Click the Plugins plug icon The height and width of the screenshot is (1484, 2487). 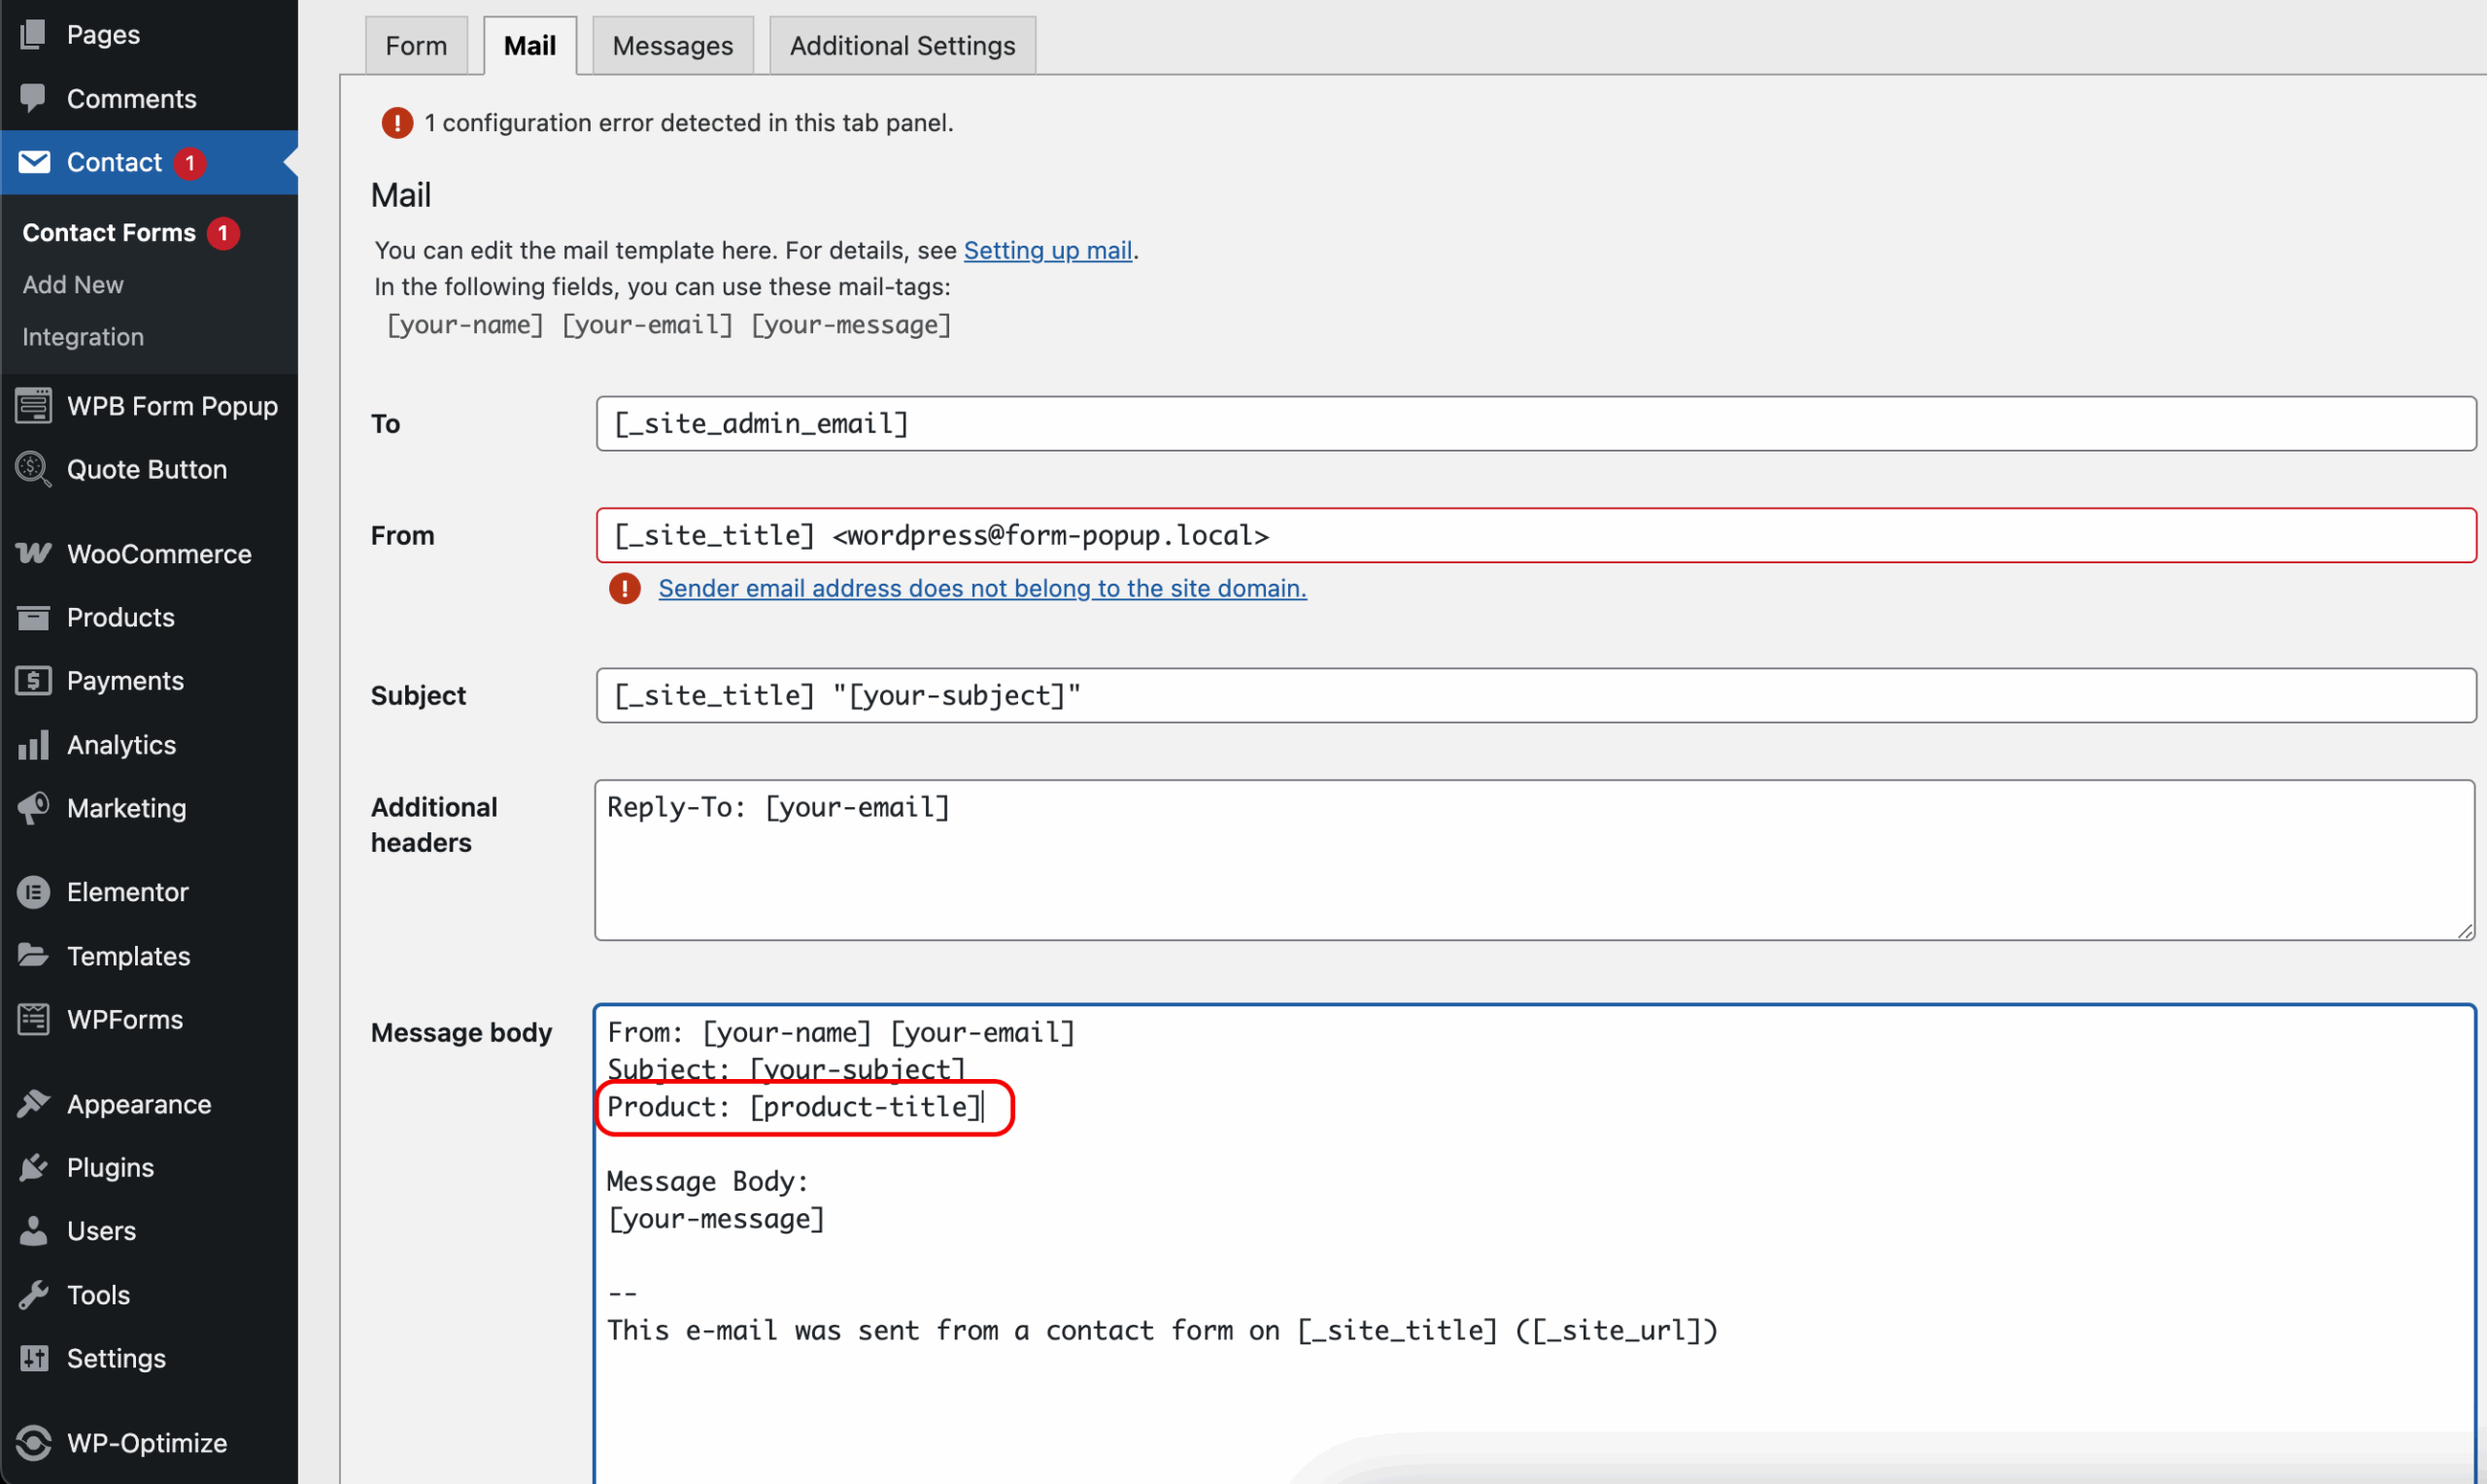click(33, 1167)
